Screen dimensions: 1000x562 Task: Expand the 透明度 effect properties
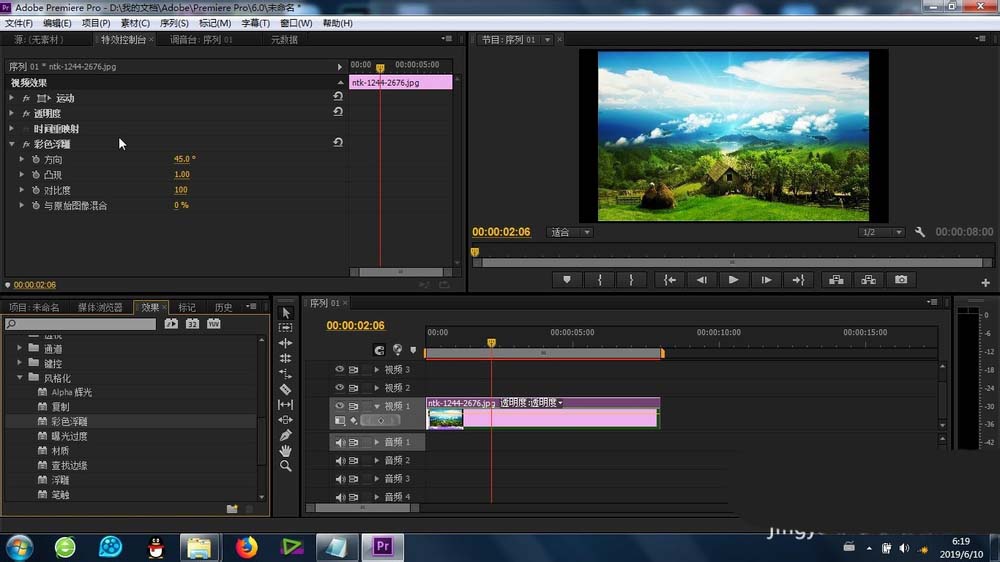pyautogui.click(x=11, y=113)
